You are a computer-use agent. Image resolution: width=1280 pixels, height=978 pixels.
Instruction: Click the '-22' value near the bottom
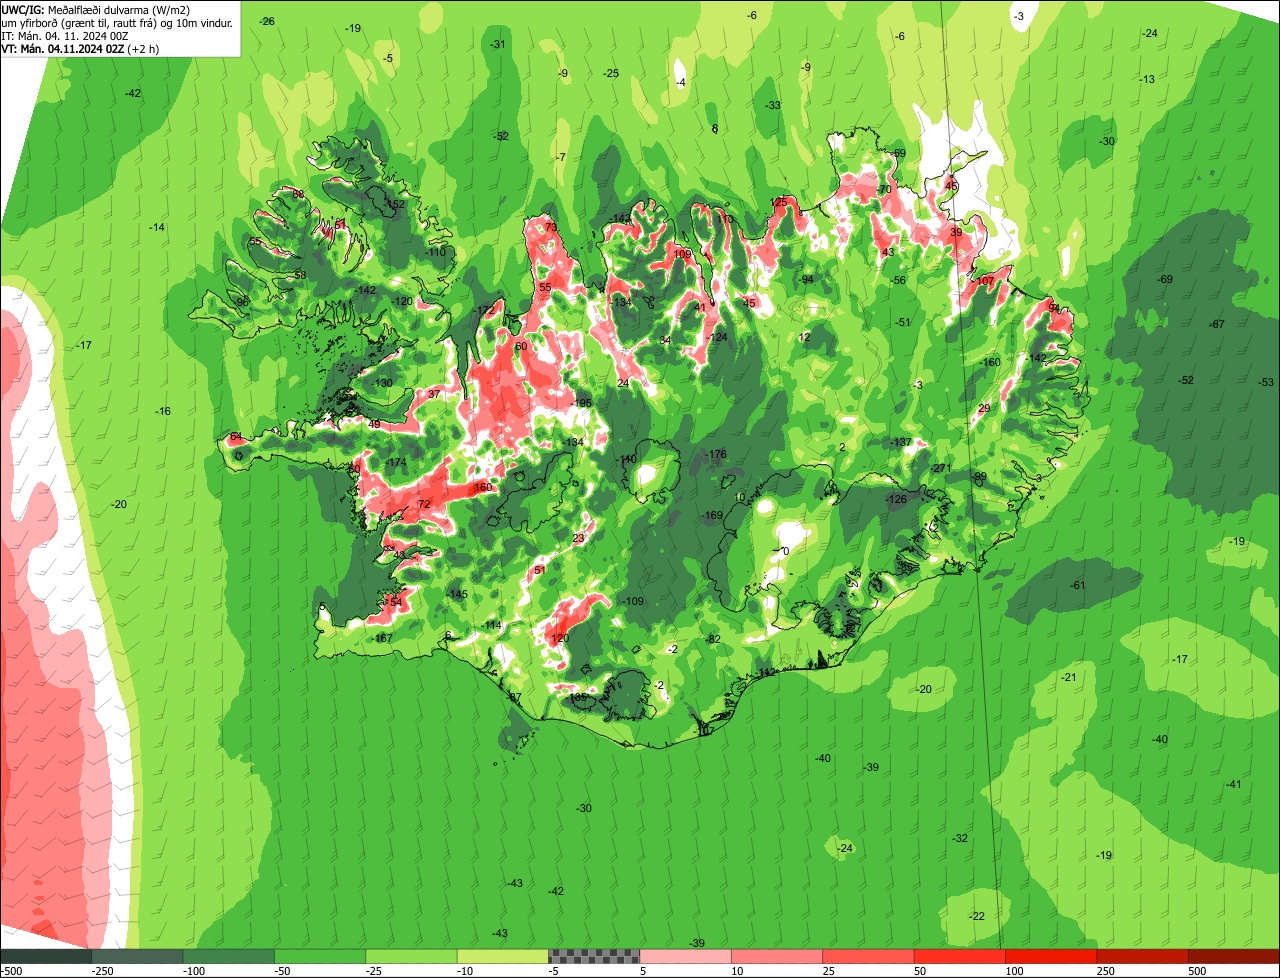click(977, 916)
